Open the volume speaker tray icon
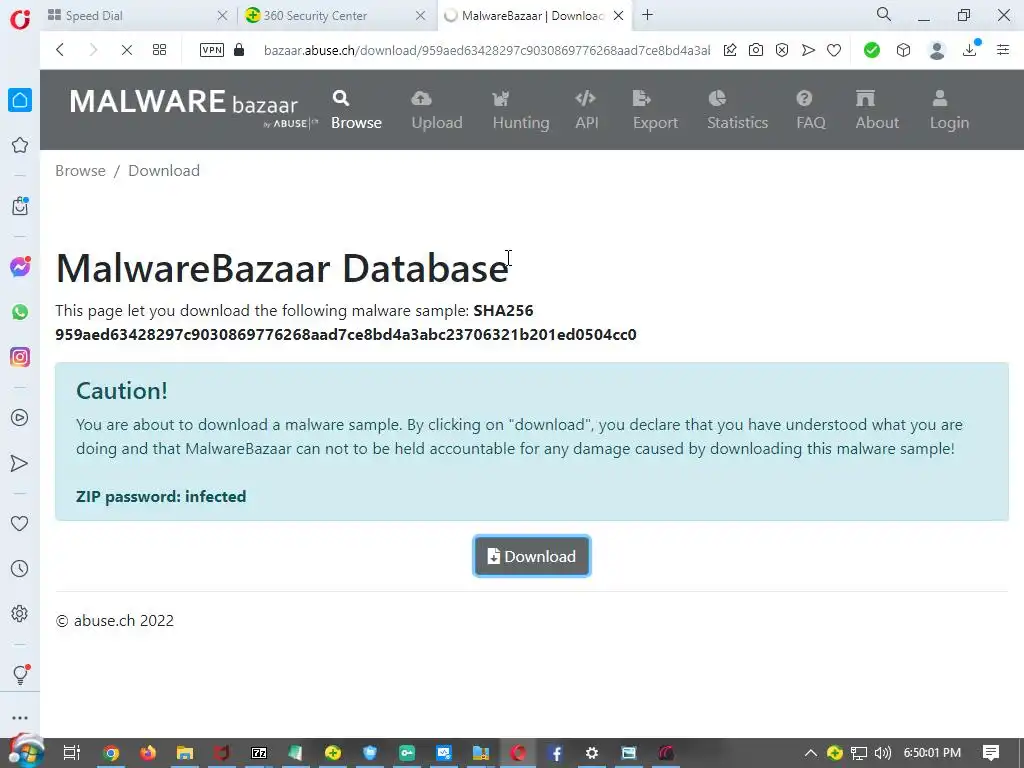This screenshot has width=1024, height=768. click(x=882, y=753)
